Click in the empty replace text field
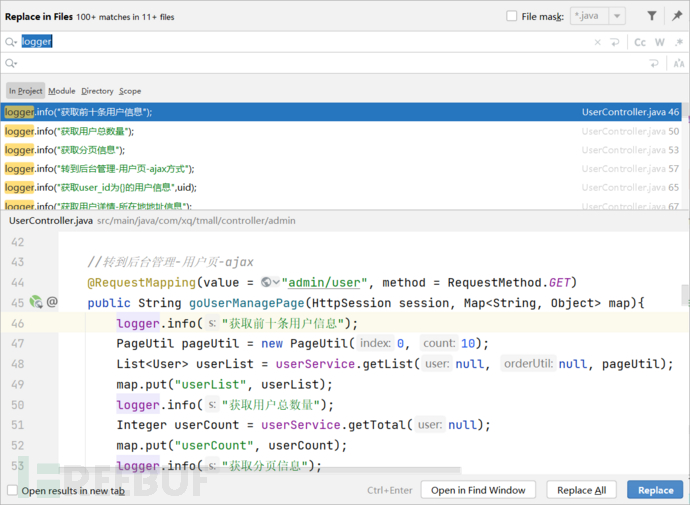Screen dimensions: 690x505 pyautogui.click(x=300, y=63)
